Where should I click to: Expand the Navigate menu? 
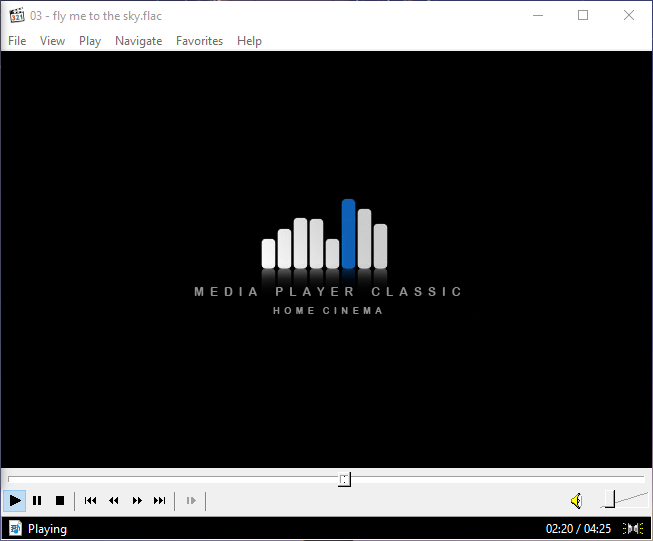(x=138, y=41)
